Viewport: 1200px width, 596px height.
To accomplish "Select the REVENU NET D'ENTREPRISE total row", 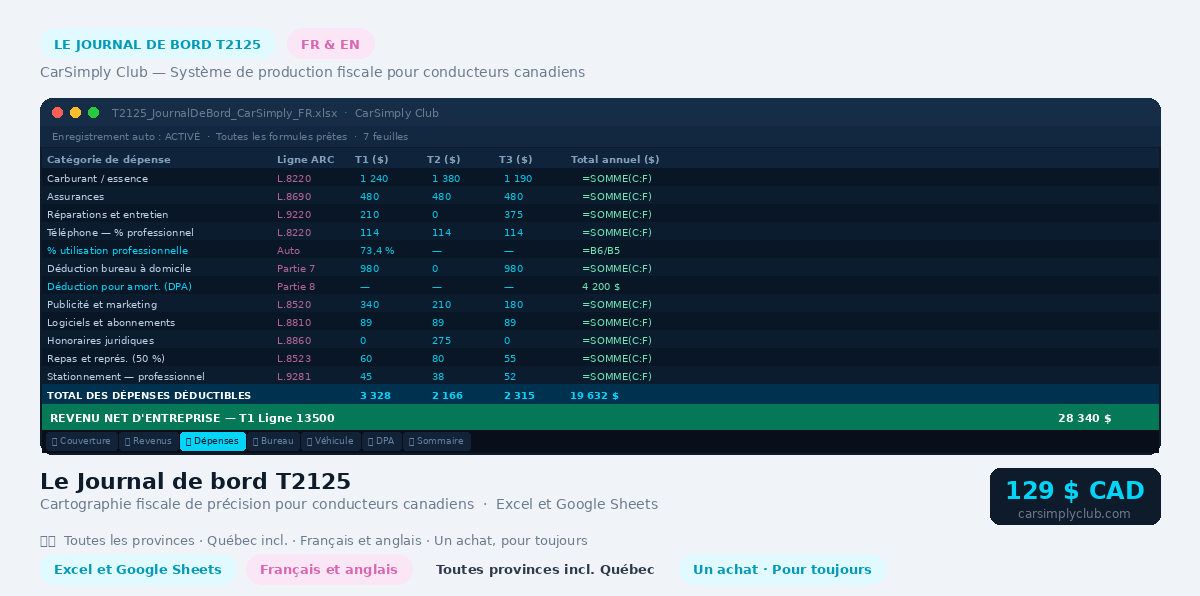I will click(600, 418).
